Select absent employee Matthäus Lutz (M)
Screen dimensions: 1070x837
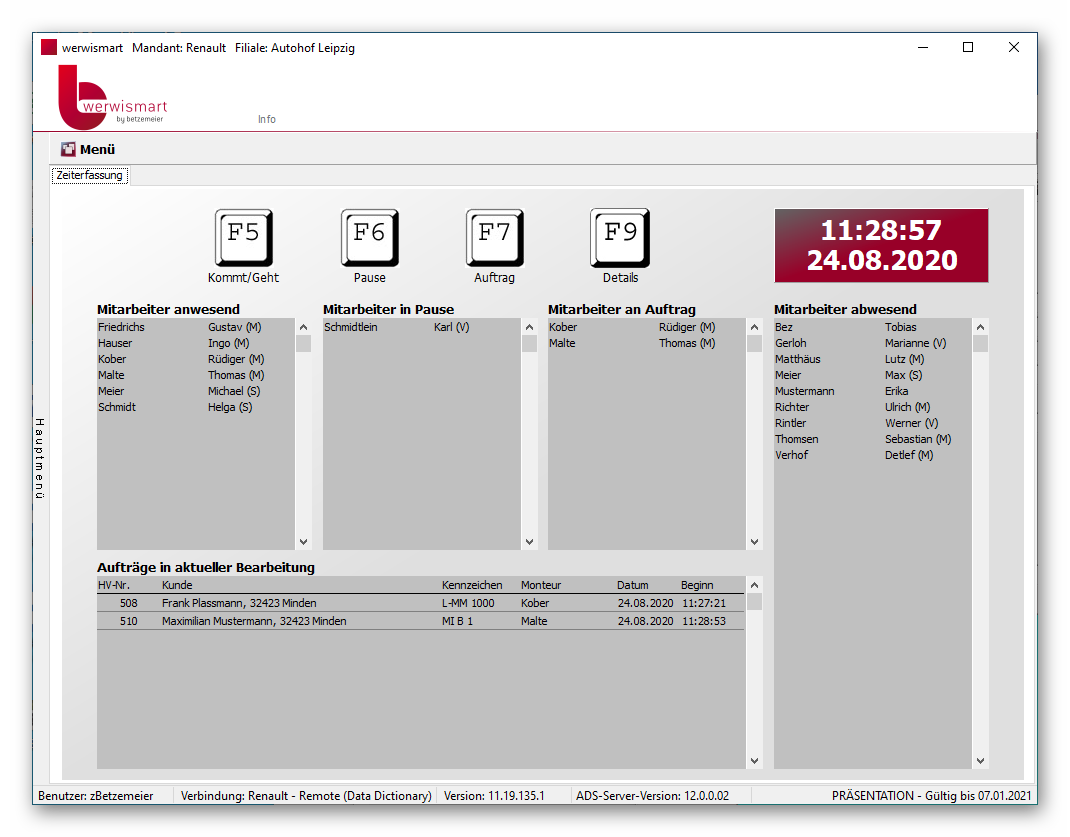click(872, 359)
